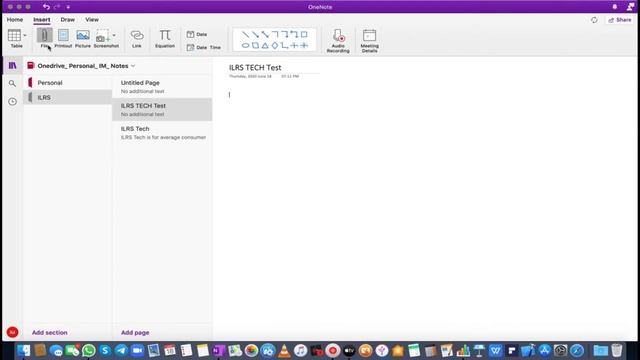Show recent notes clock icon
The width and height of the screenshot is (640, 360).
[12, 102]
